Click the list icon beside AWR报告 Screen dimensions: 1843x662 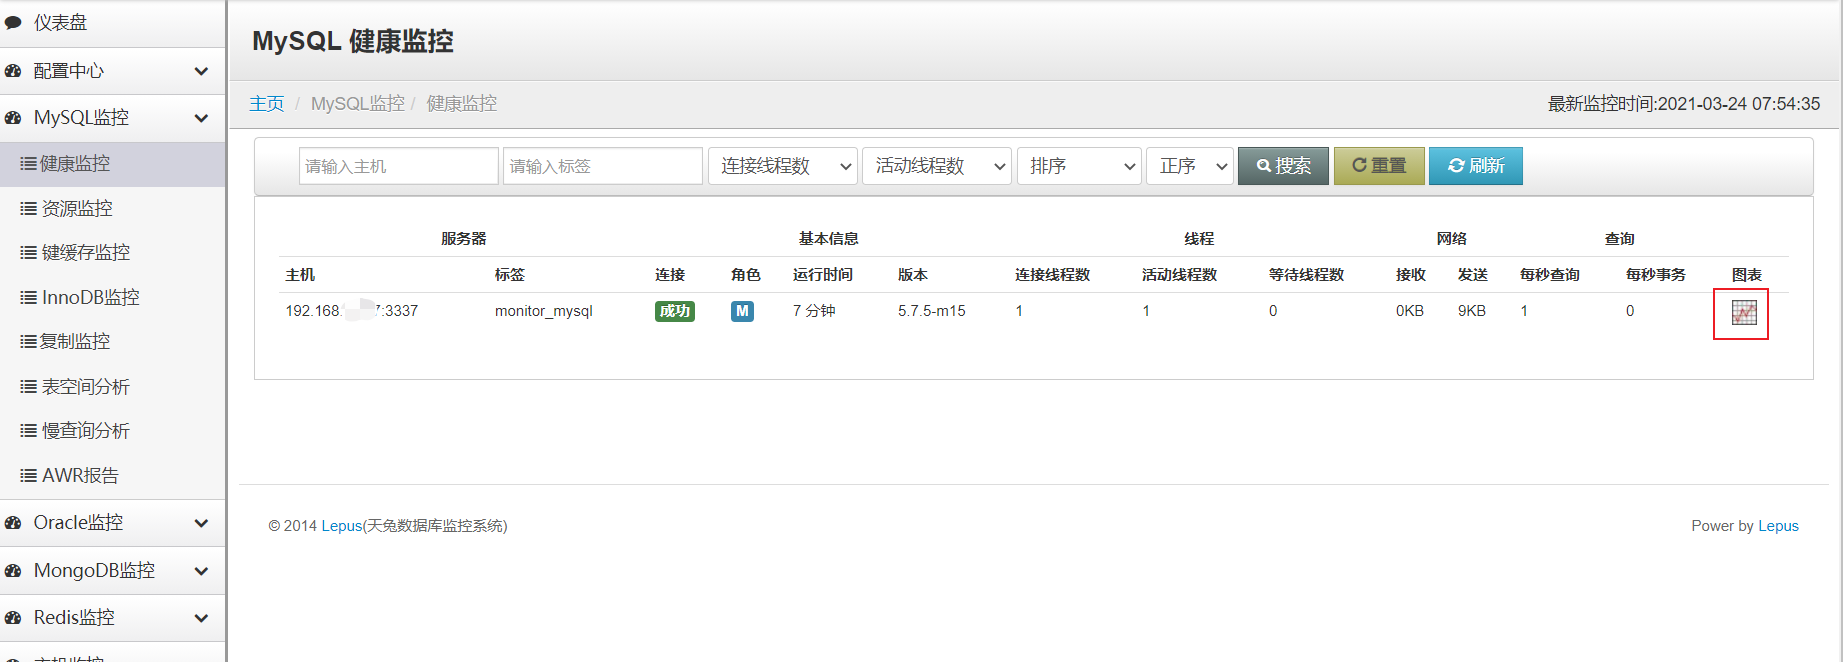point(28,475)
